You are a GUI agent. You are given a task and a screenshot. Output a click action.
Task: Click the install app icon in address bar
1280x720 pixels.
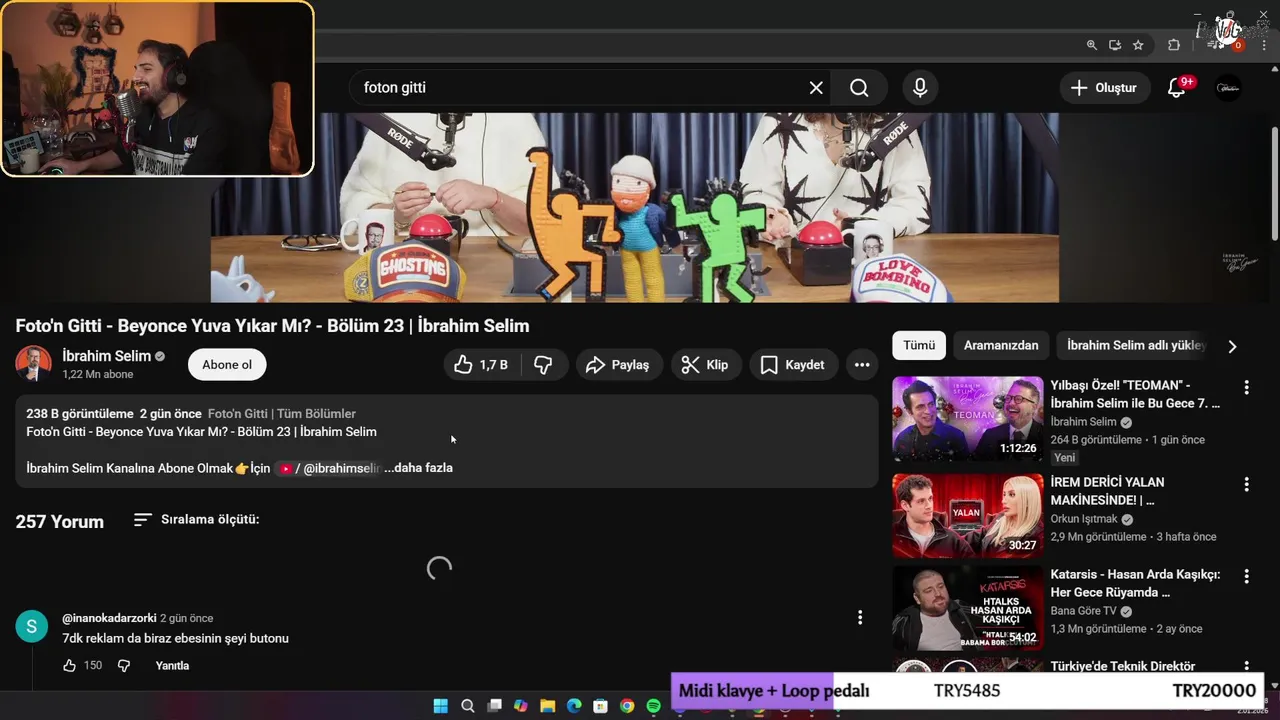pyautogui.click(x=1115, y=45)
